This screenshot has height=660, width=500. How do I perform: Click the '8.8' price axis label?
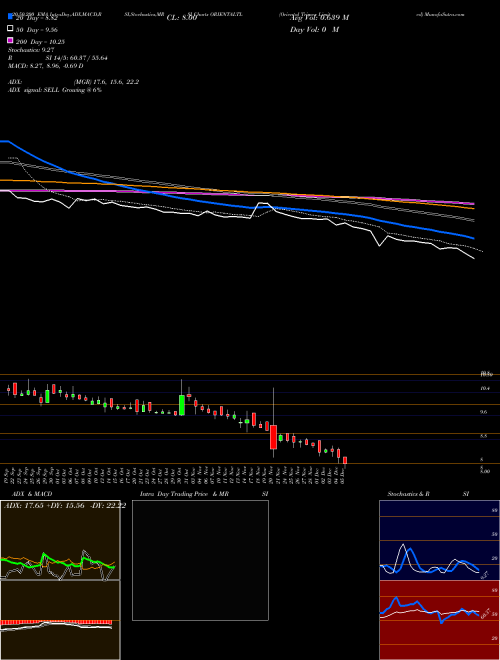[483, 436]
